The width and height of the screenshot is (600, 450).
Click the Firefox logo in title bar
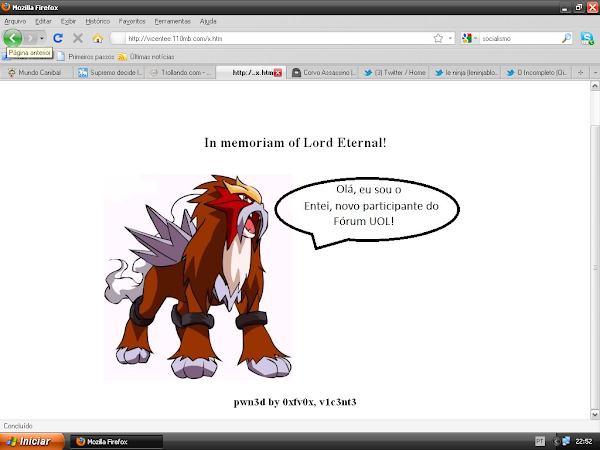(6, 7)
